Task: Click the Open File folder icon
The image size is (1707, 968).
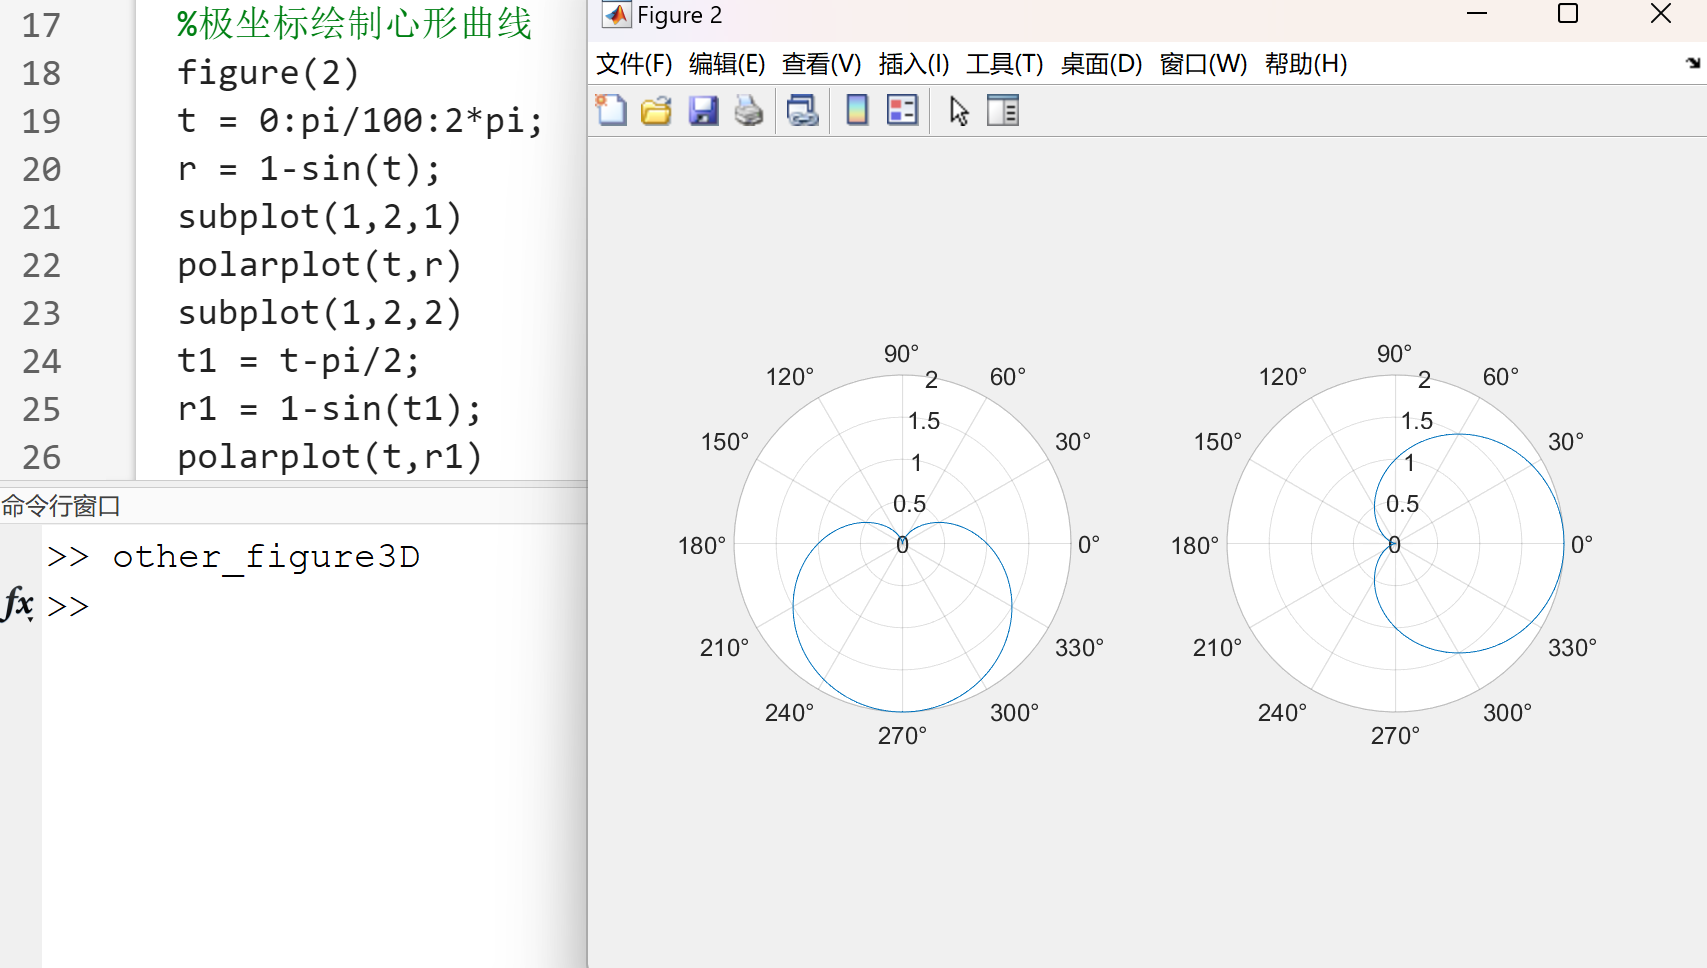Action: pos(657,110)
